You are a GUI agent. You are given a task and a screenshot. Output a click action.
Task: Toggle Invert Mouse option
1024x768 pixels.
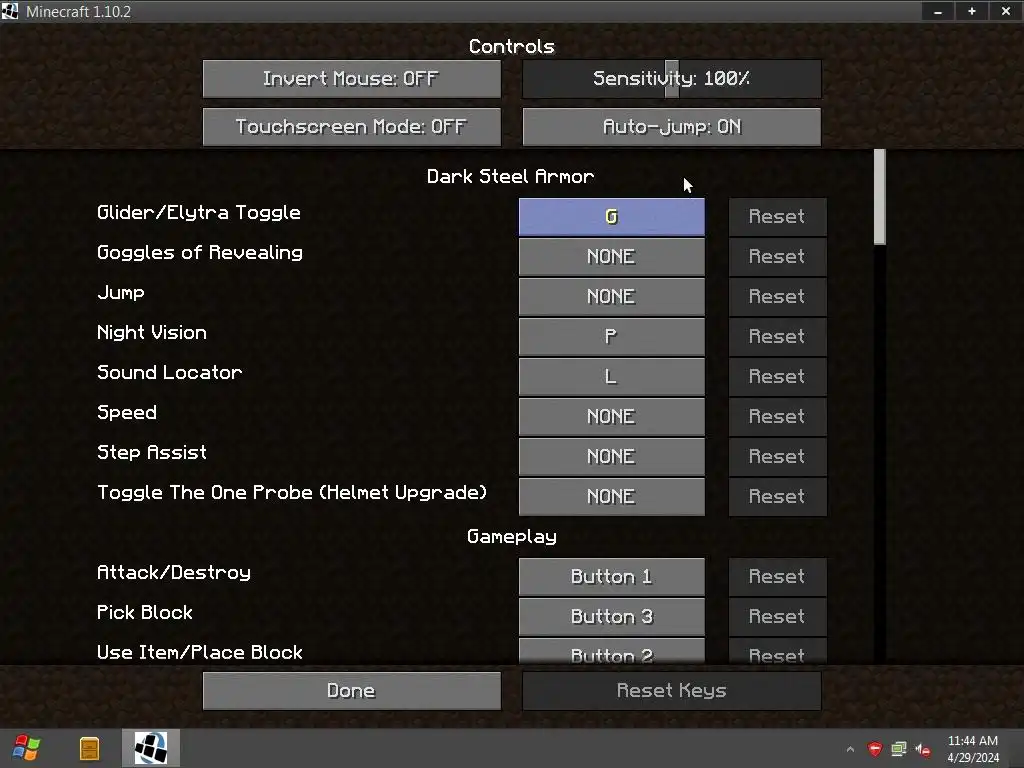click(351, 79)
